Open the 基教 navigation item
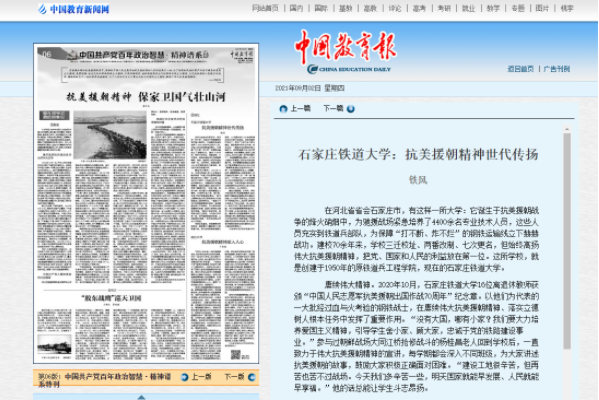 point(345,8)
